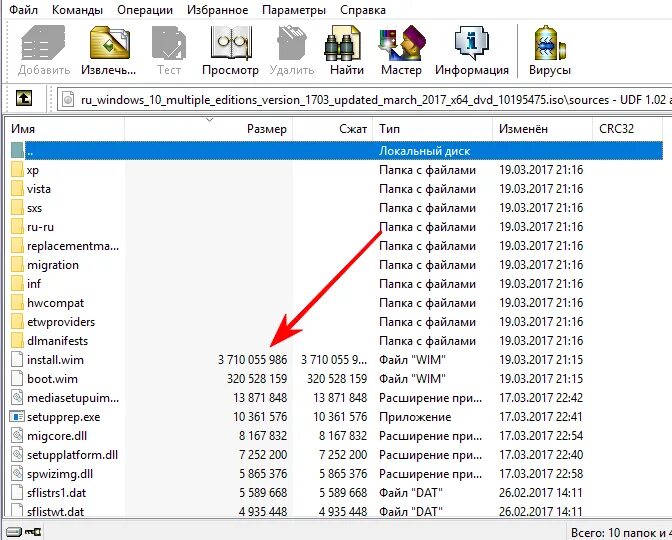Image resolution: width=672 pixels, height=540 pixels.
Task: Click date 17.03.2017 22:54
Action: click(541, 436)
